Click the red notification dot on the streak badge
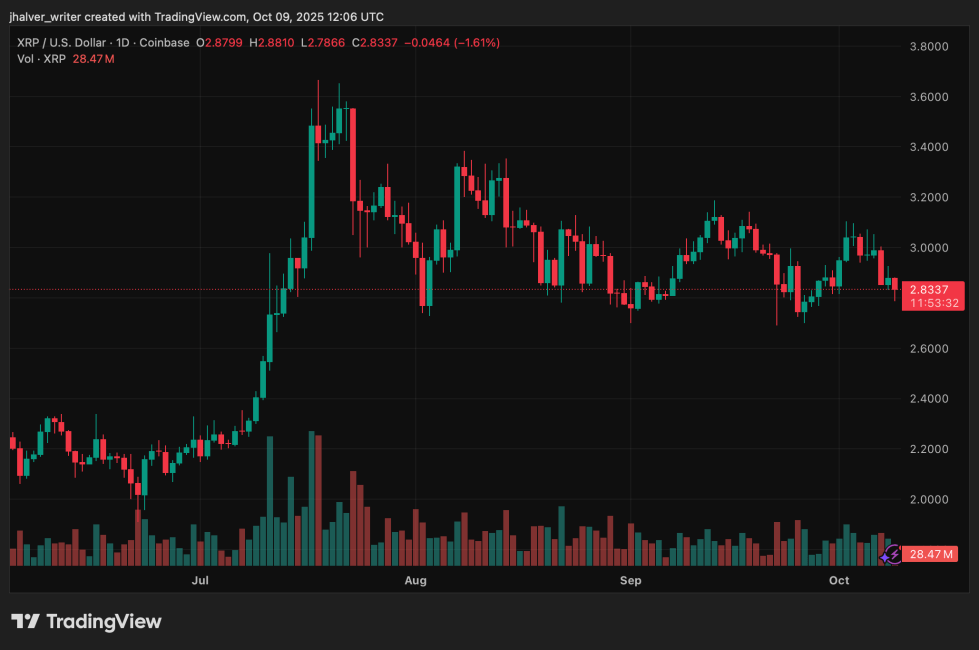Screen dimensions: 979x650 point(901,547)
